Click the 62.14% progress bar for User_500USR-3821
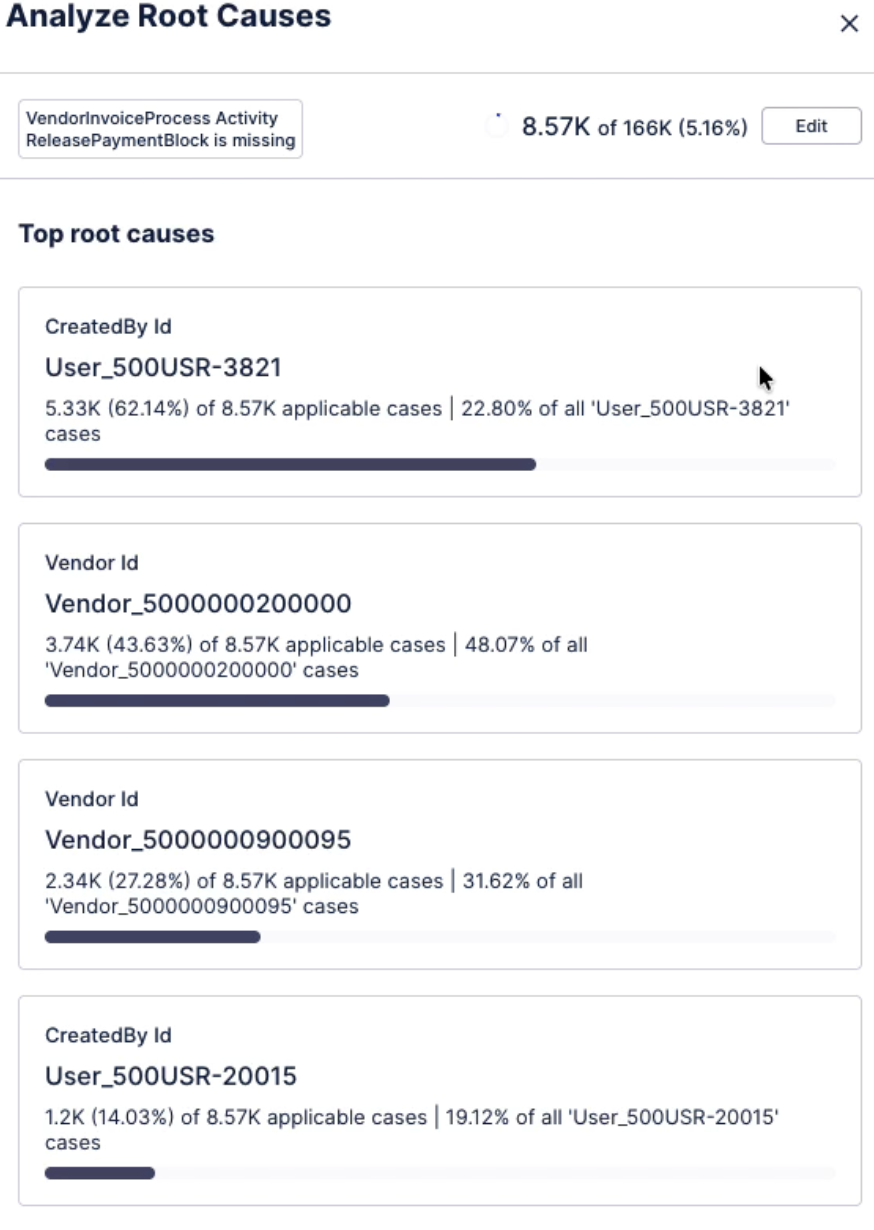This screenshot has width=874, height=1230. [x=290, y=464]
